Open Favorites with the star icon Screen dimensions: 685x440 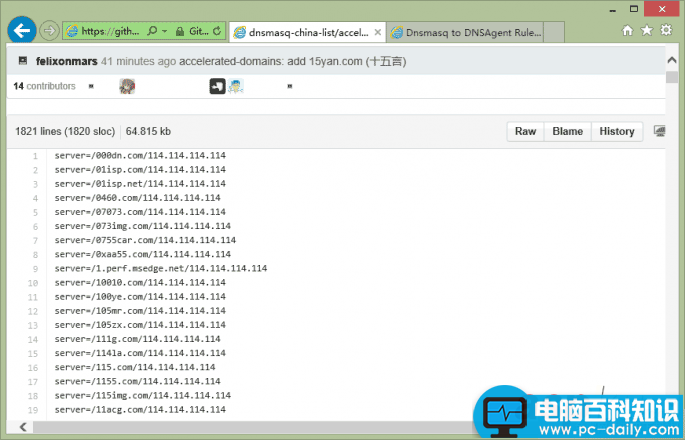coord(647,31)
